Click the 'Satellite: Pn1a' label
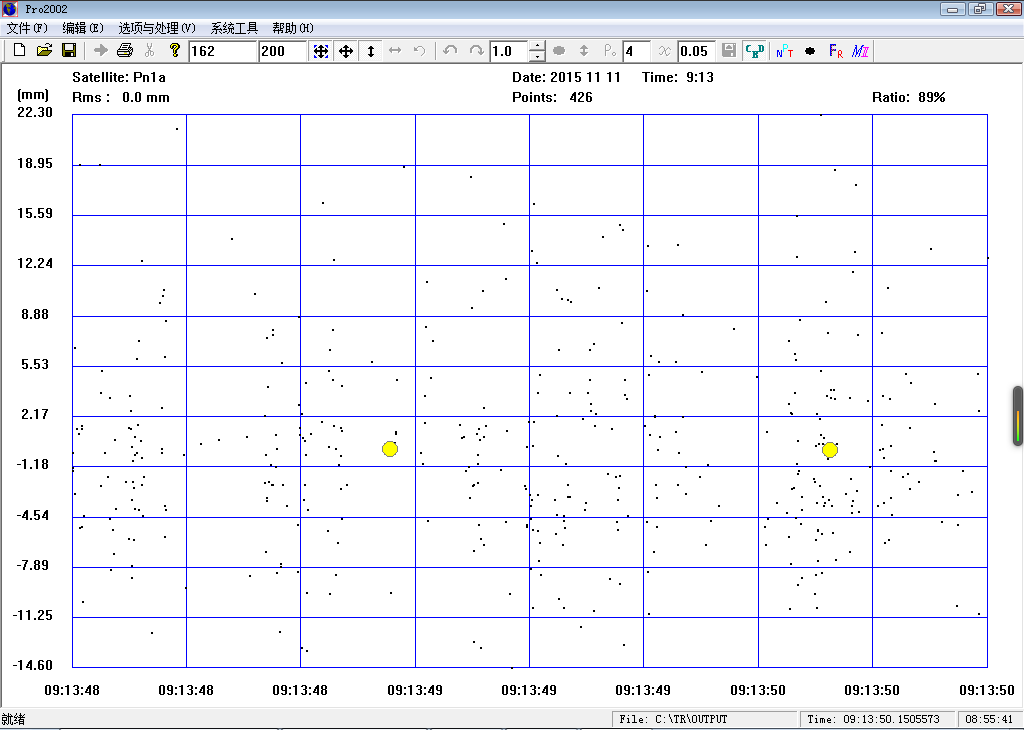Screen dimensions: 1024x730 pyautogui.click(x=119, y=77)
